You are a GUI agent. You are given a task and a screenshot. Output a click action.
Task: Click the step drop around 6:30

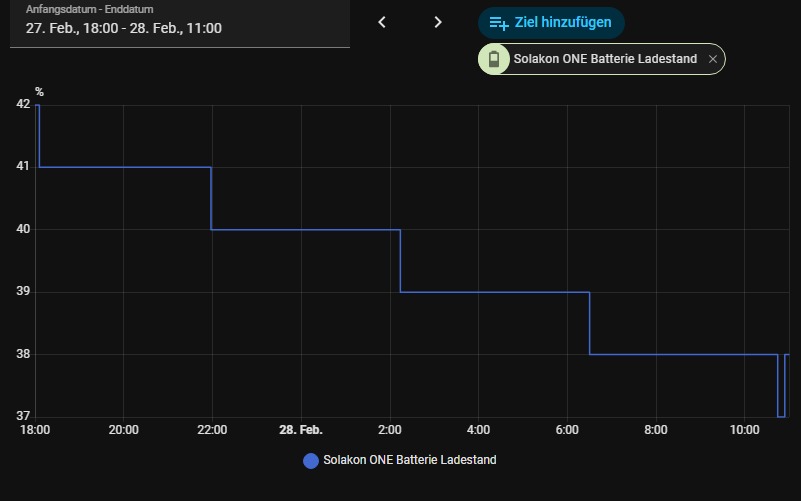pos(590,323)
